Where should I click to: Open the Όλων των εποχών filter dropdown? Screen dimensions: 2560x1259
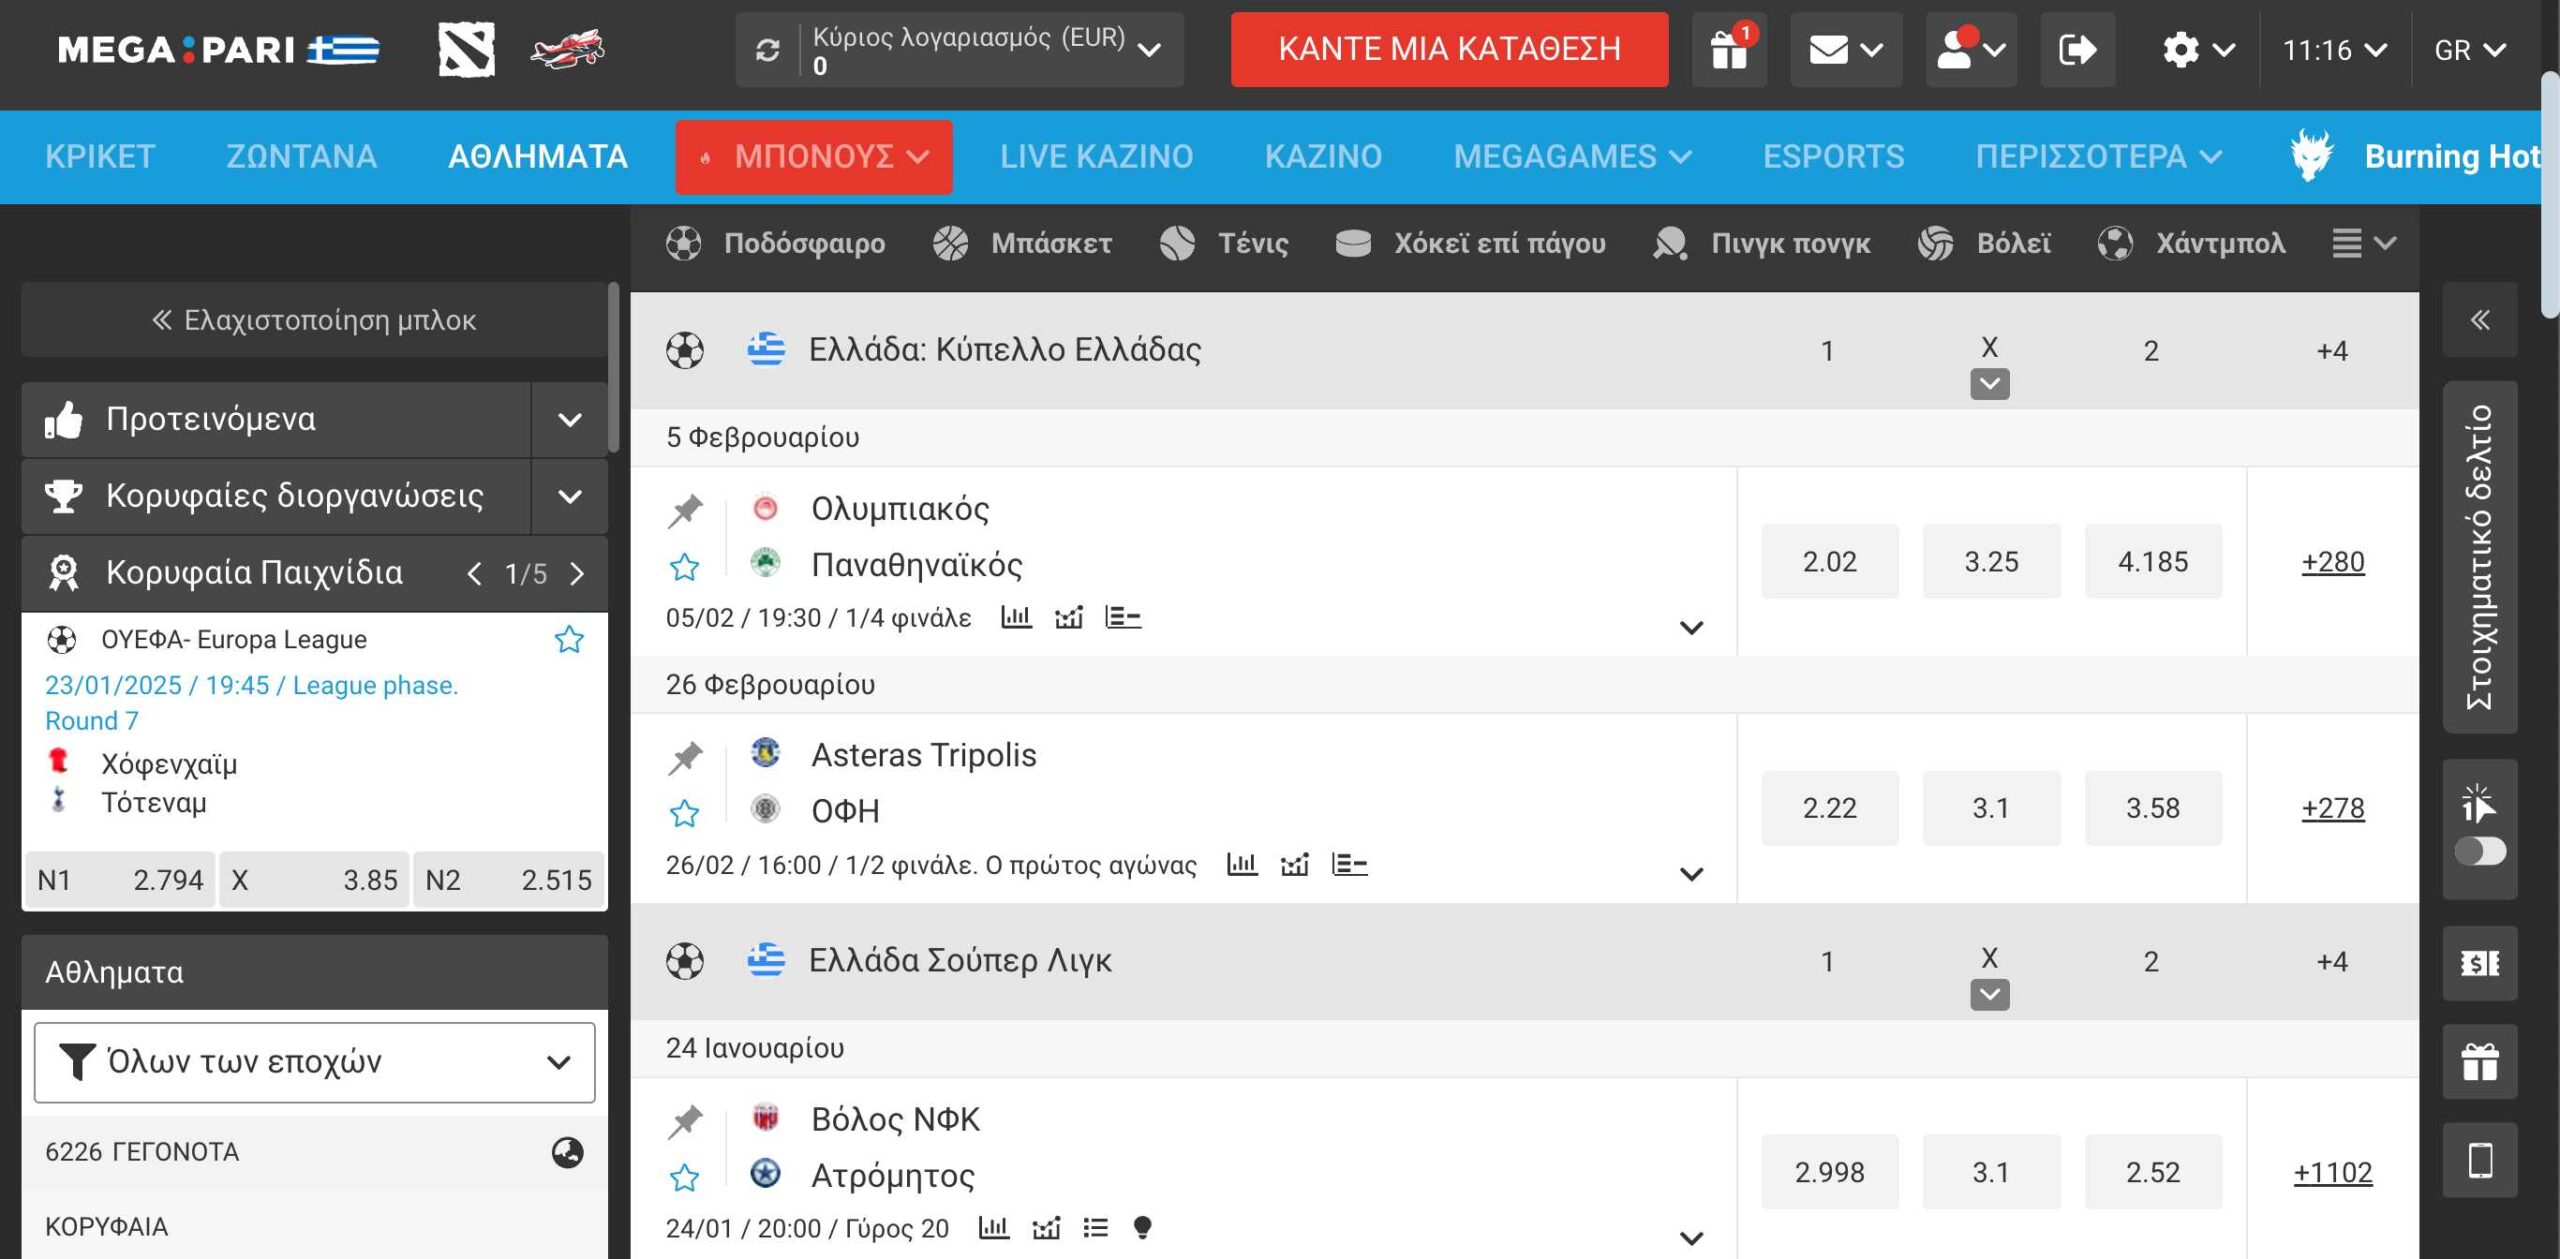(314, 1061)
